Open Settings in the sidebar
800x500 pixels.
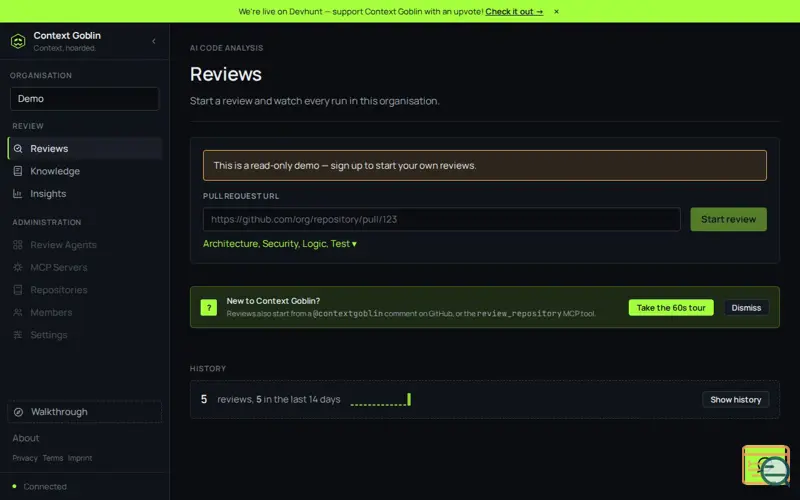(x=85, y=335)
